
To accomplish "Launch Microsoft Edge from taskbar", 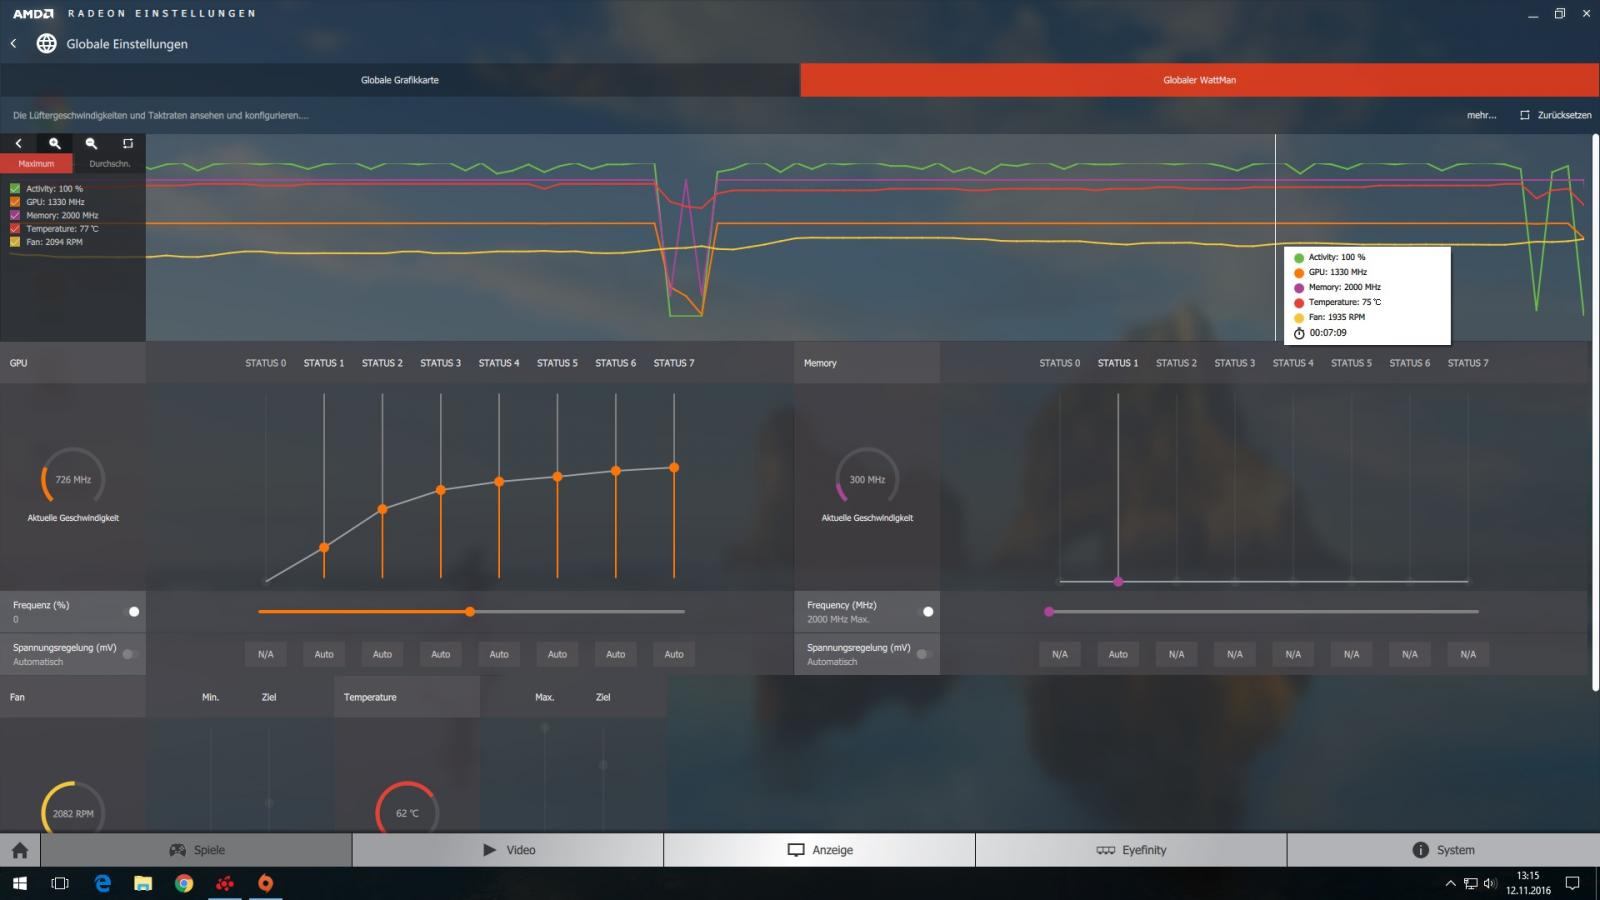I will click(x=102, y=883).
